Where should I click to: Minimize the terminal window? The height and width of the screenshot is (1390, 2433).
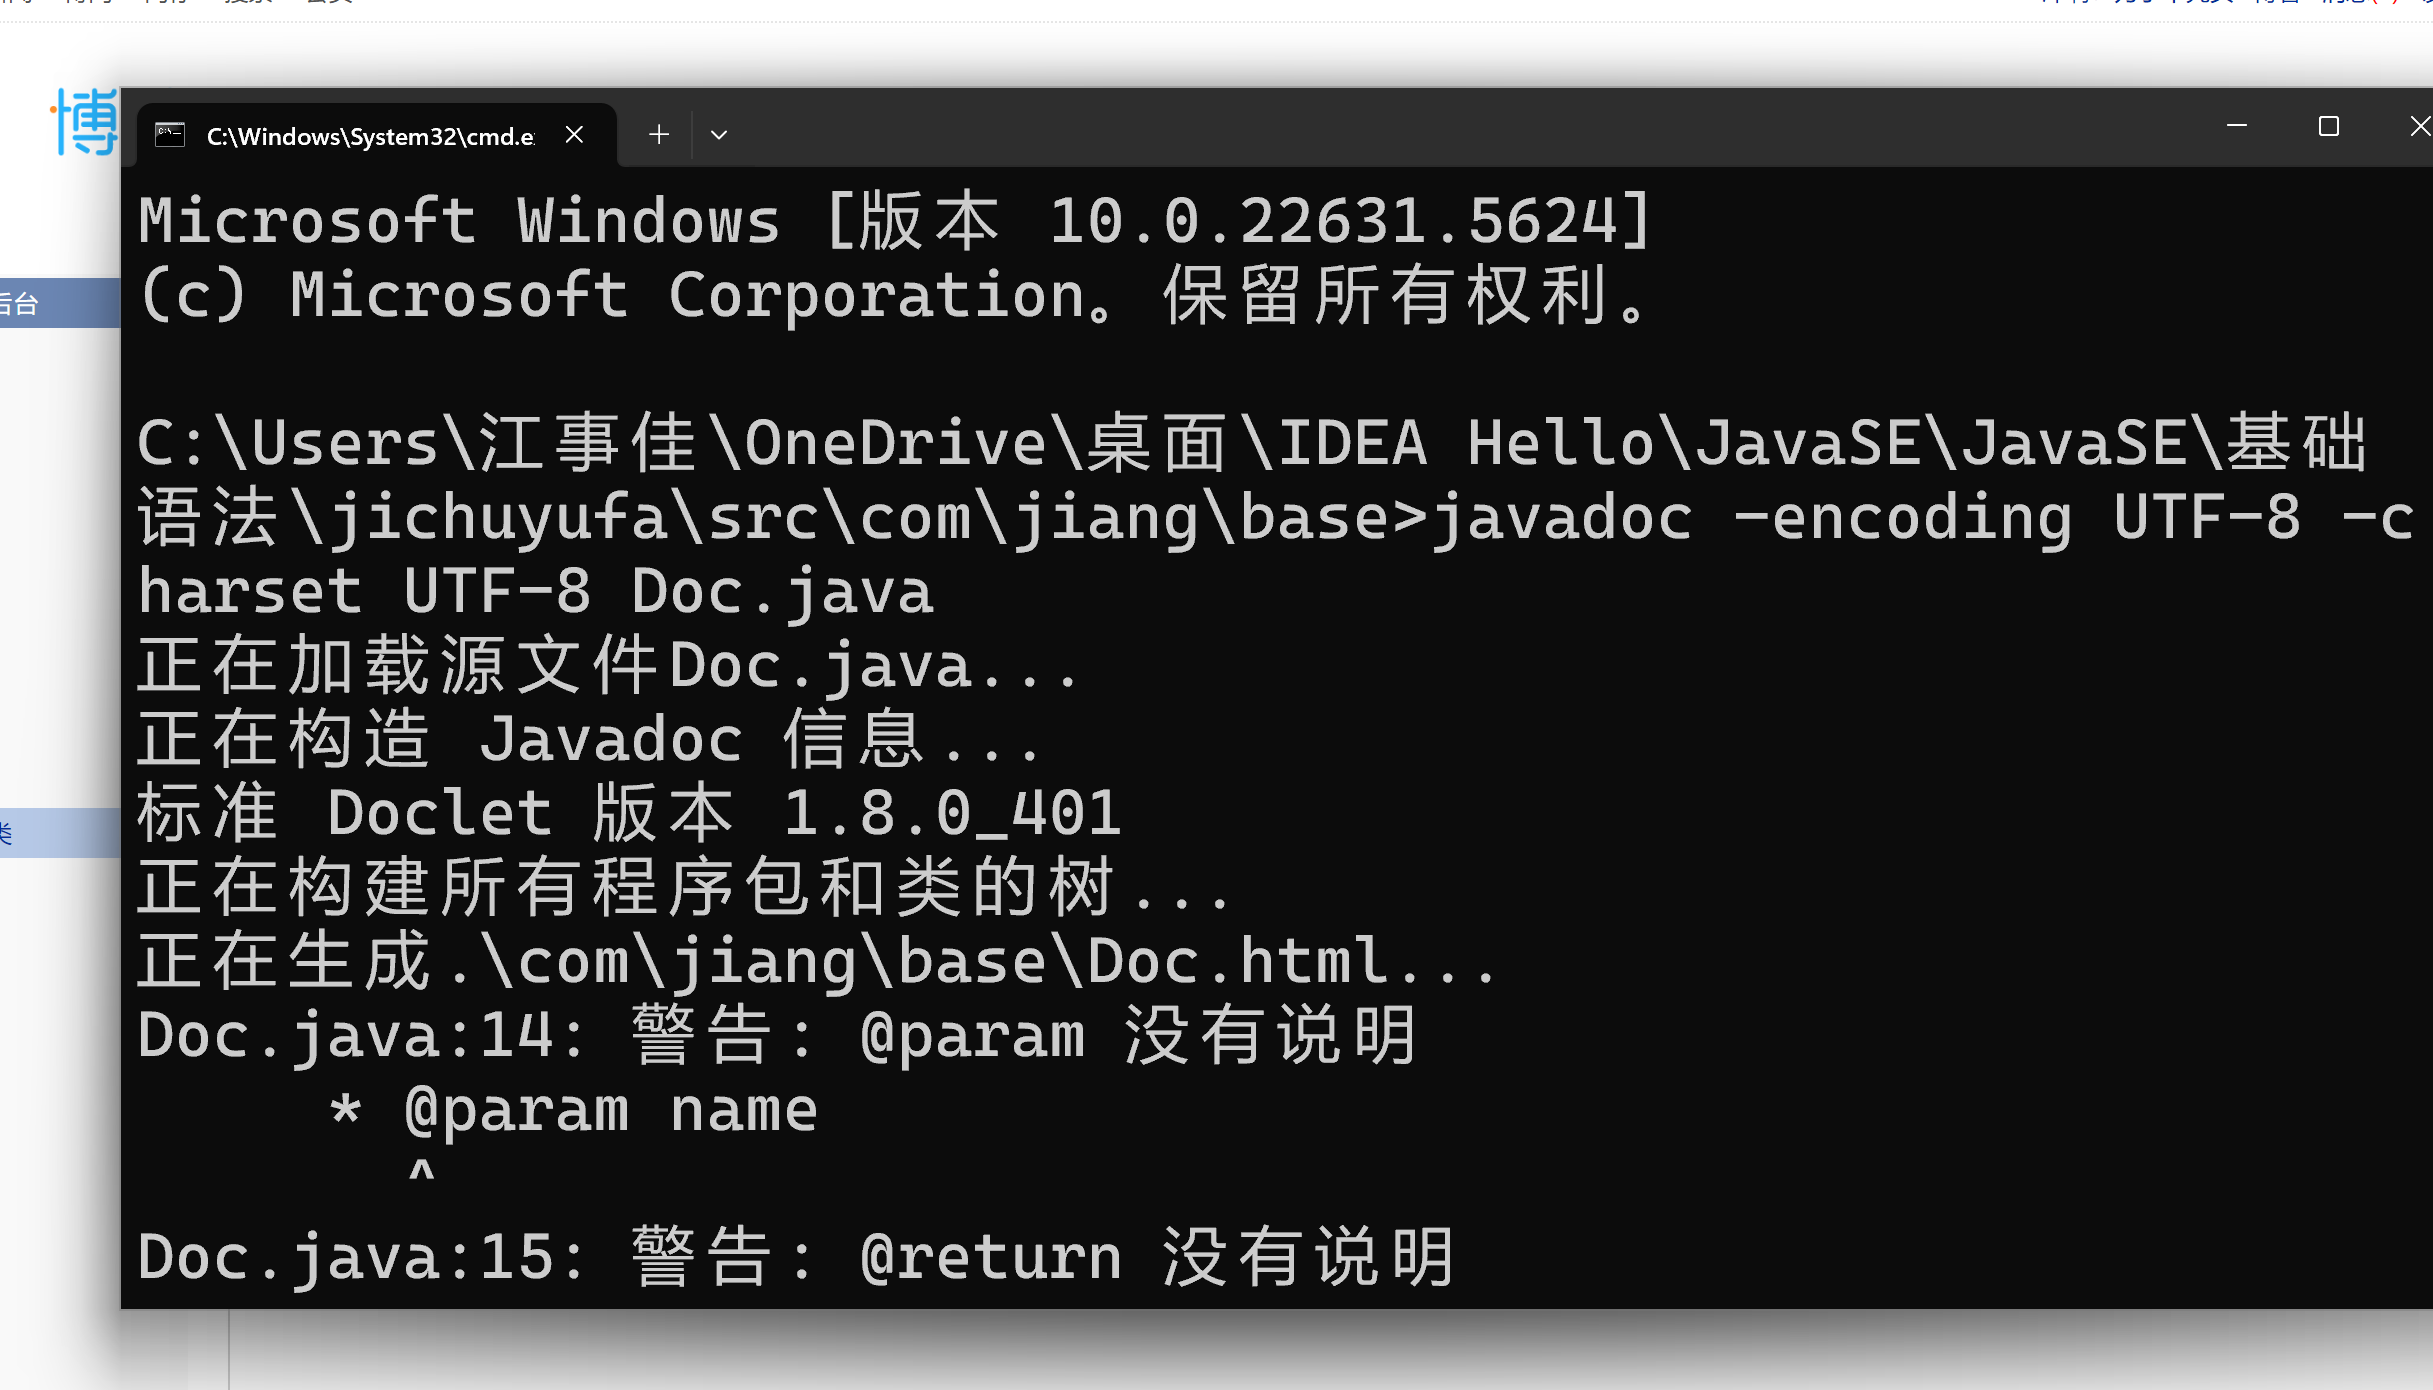pyautogui.click(x=2237, y=126)
